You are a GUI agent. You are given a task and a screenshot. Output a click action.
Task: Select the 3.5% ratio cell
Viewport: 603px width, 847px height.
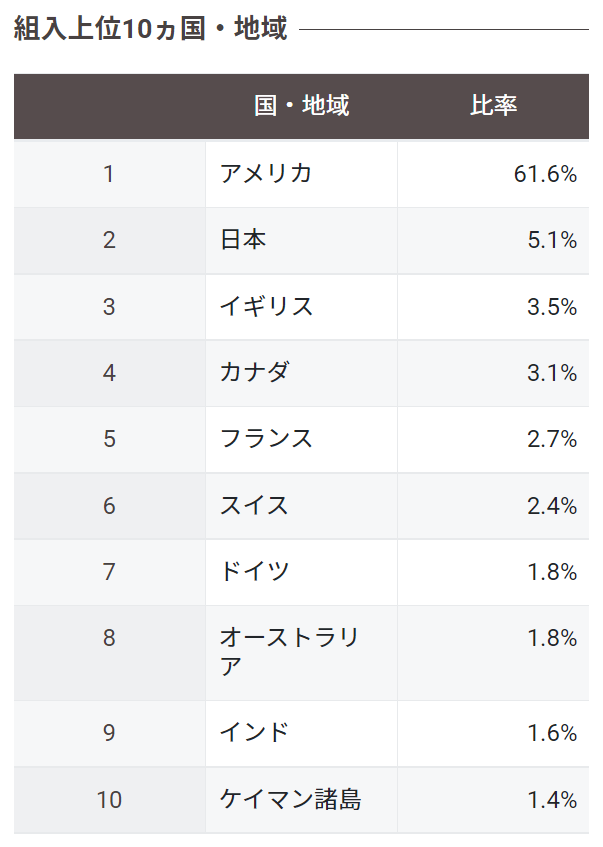493,307
